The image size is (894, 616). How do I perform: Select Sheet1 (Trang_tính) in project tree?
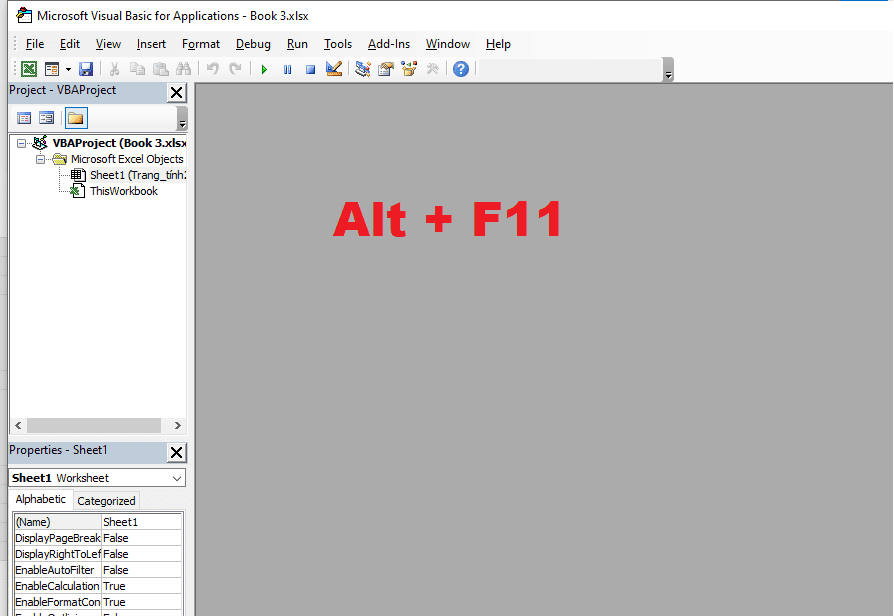pyautogui.click(x=138, y=175)
